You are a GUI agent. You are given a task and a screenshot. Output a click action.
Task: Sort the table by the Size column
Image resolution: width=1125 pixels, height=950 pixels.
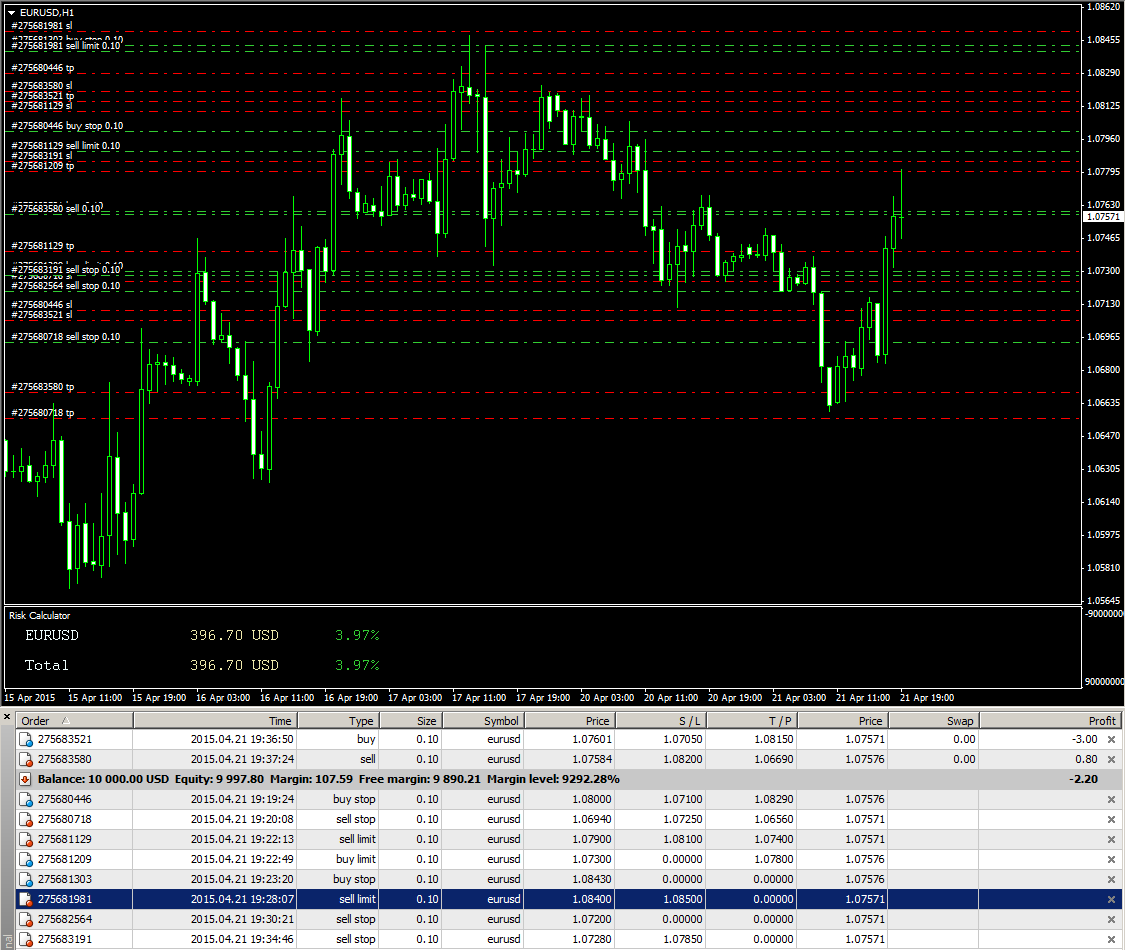click(x=410, y=720)
